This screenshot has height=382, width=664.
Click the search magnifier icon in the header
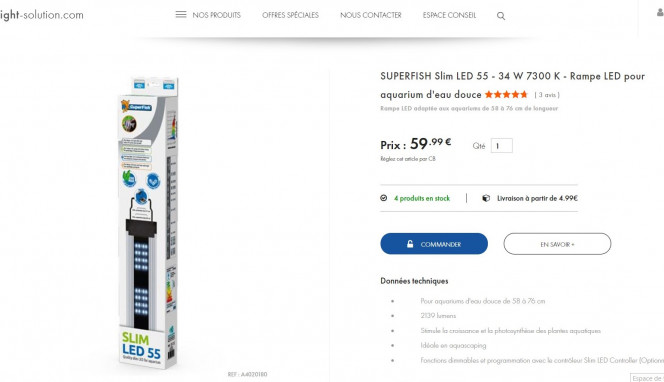click(x=501, y=16)
